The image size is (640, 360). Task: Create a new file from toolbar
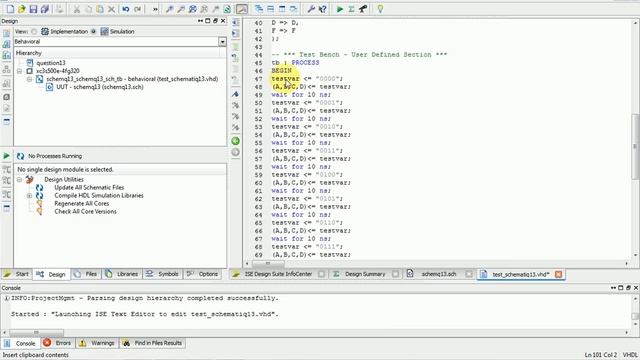pyautogui.click(x=10, y=9)
